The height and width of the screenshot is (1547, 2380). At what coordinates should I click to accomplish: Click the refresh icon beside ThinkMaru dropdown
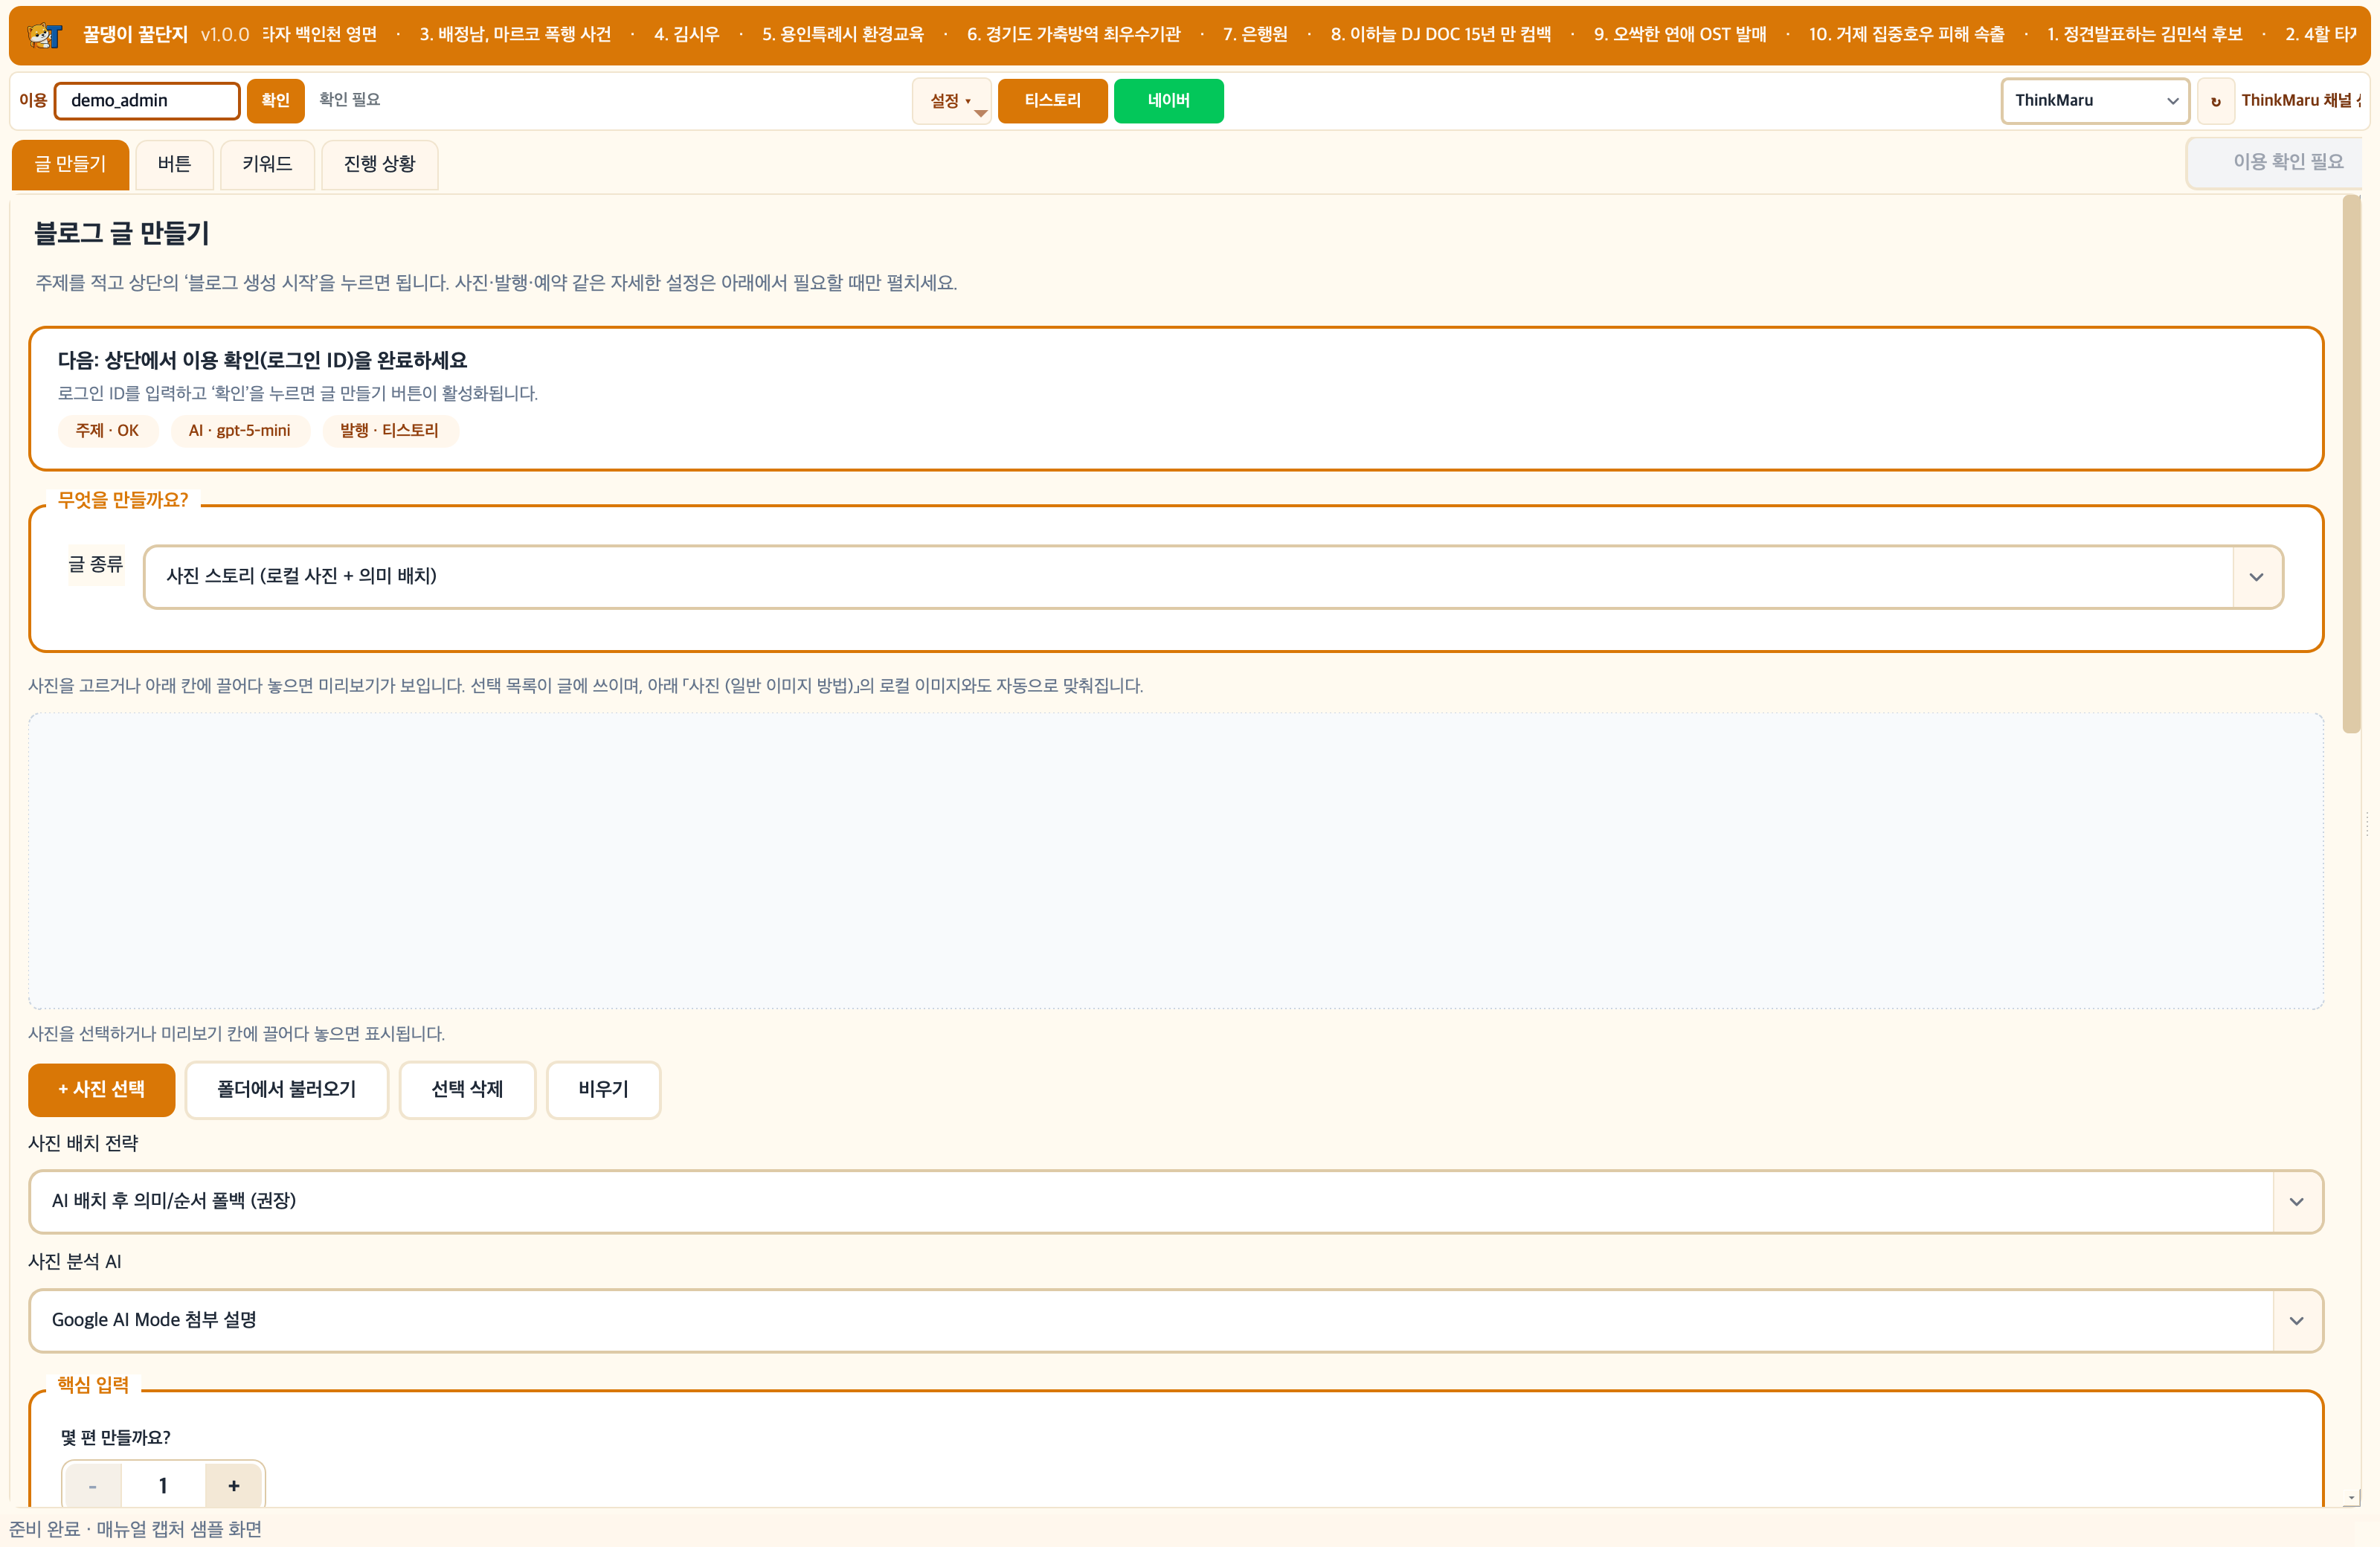tap(2216, 101)
